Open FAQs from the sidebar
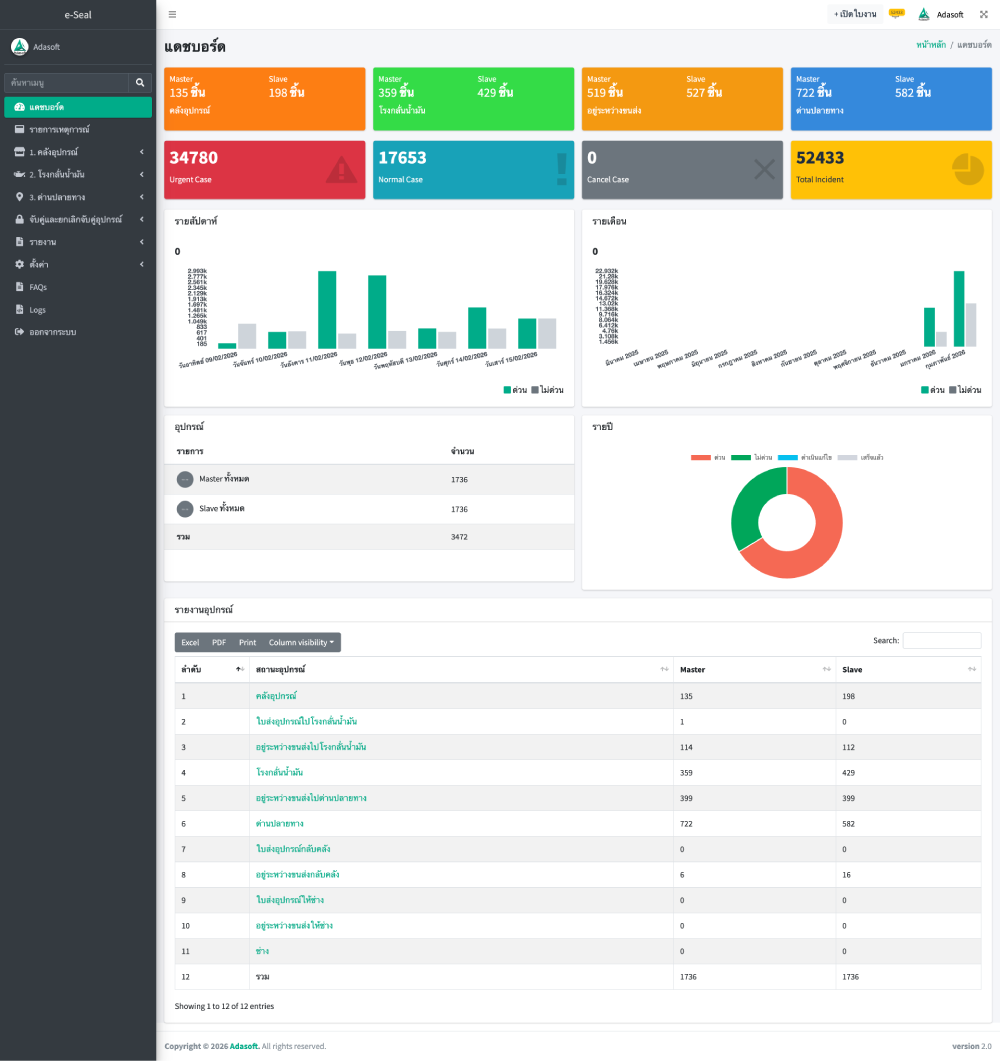This screenshot has height=1061, width=1000. click(38, 287)
